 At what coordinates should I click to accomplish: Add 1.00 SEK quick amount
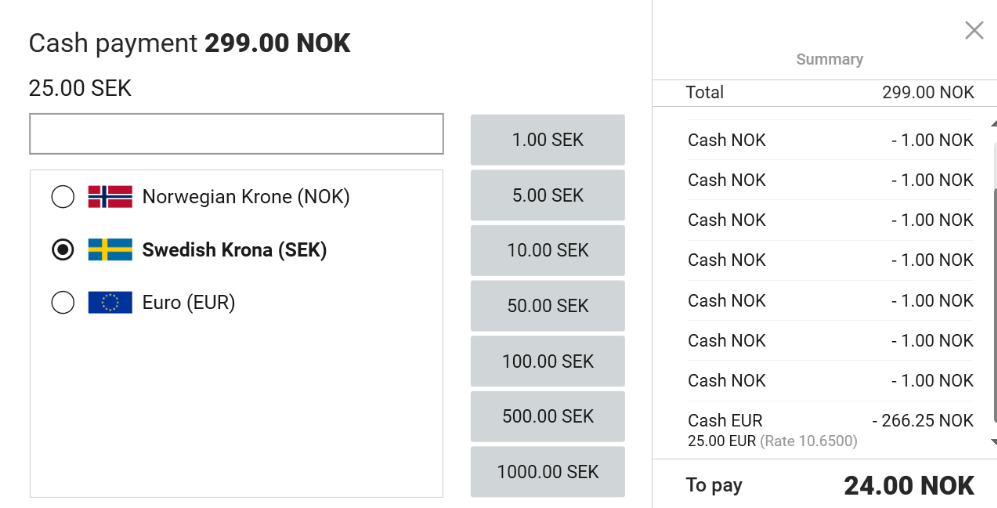click(x=547, y=140)
